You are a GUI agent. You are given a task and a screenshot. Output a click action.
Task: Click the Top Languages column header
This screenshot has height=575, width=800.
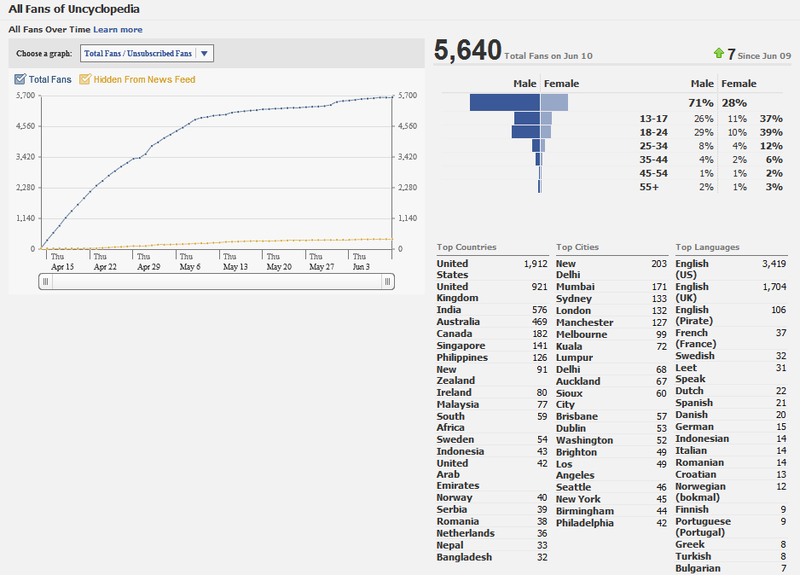click(x=708, y=247)
